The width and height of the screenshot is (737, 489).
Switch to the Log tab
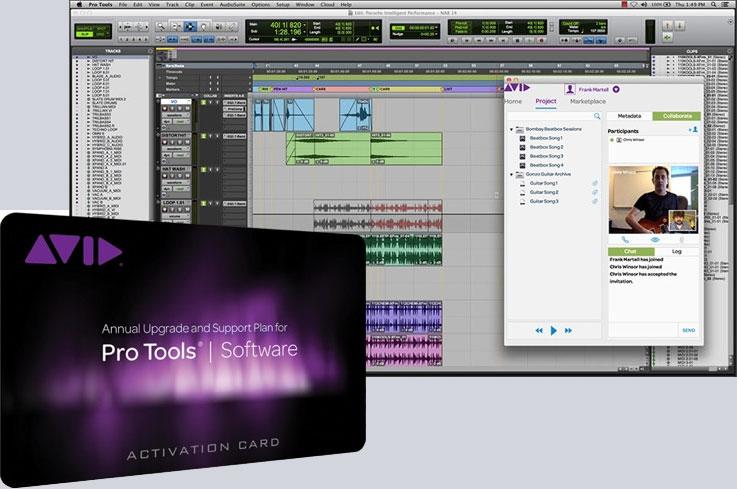[x=676, y=252]
